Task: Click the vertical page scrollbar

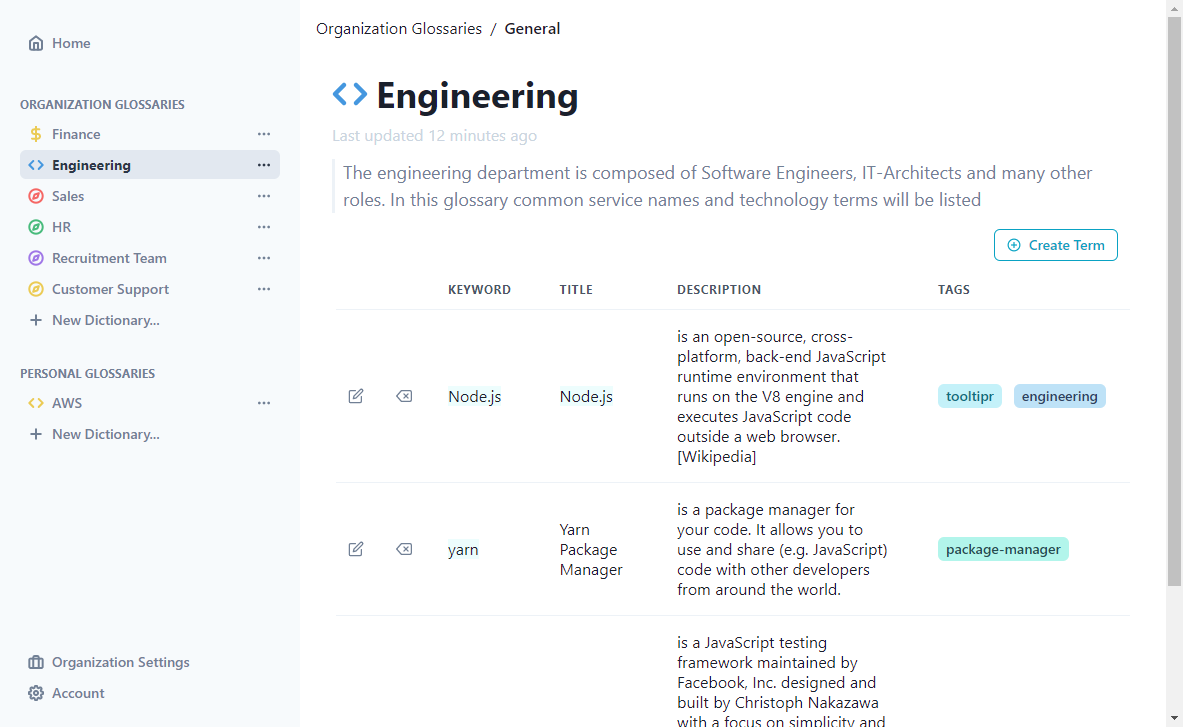Action: pos(1174,300)
